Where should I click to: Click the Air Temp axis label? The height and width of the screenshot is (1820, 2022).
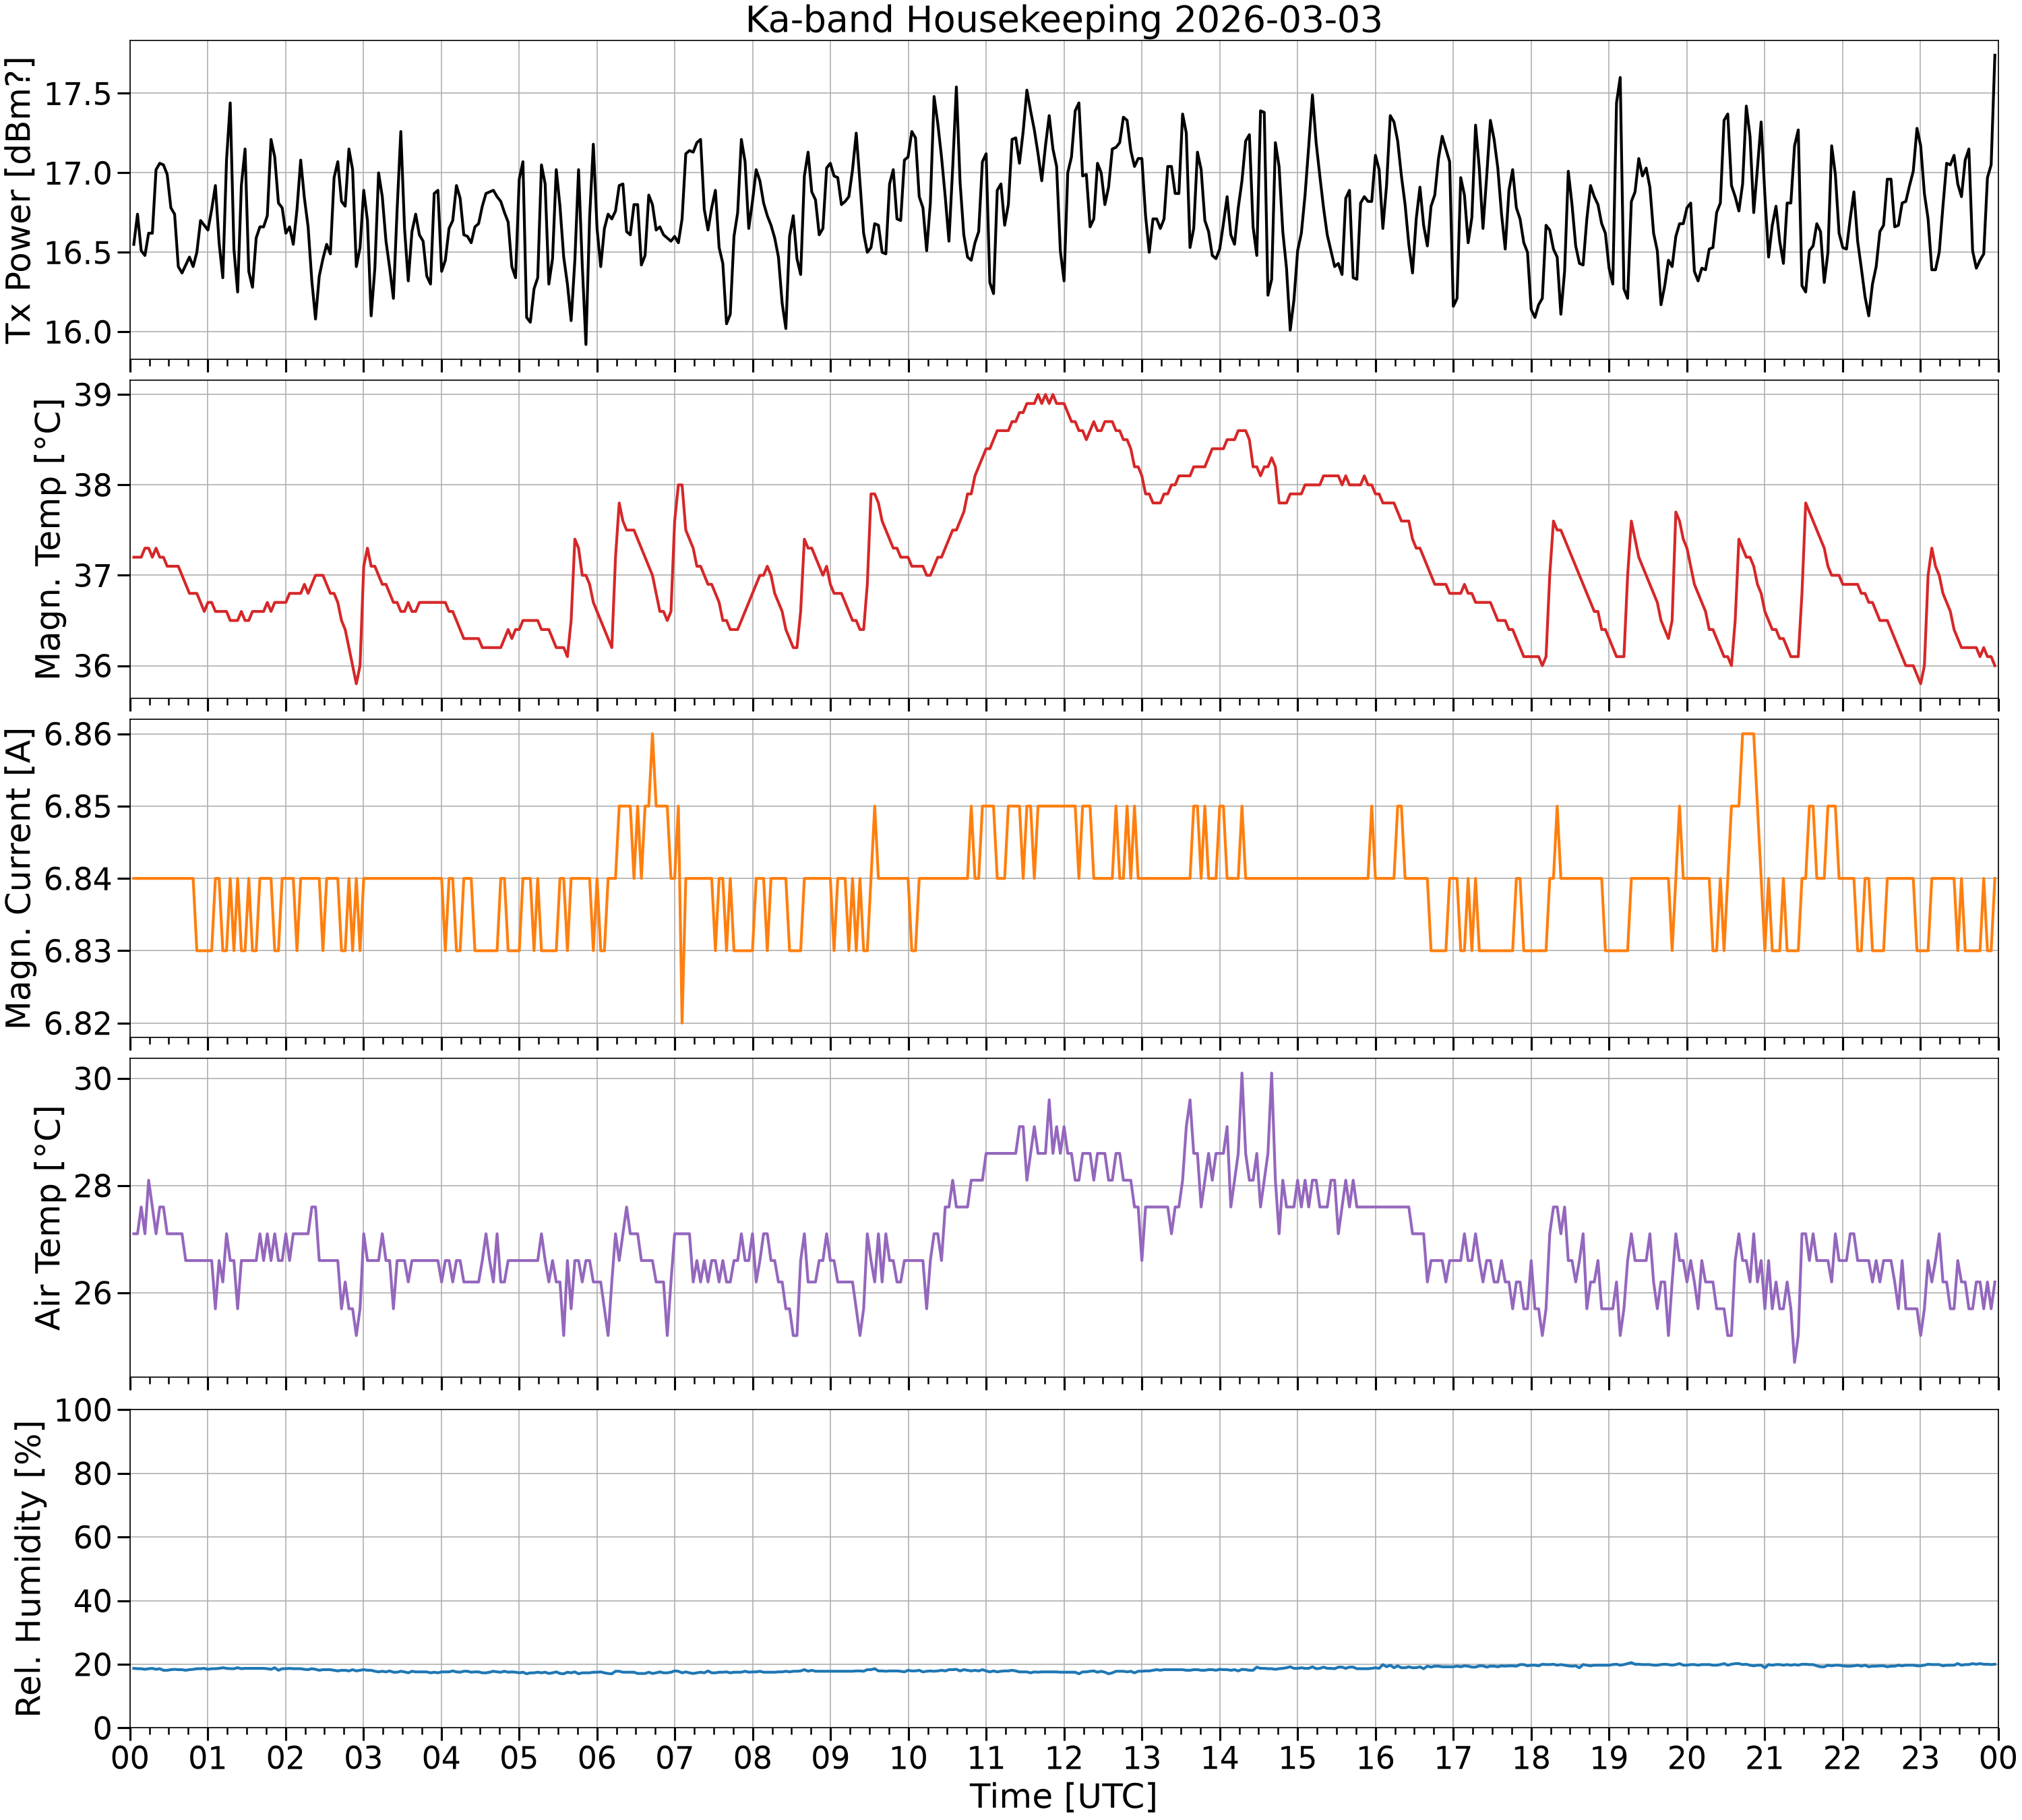click(48, 1217)
